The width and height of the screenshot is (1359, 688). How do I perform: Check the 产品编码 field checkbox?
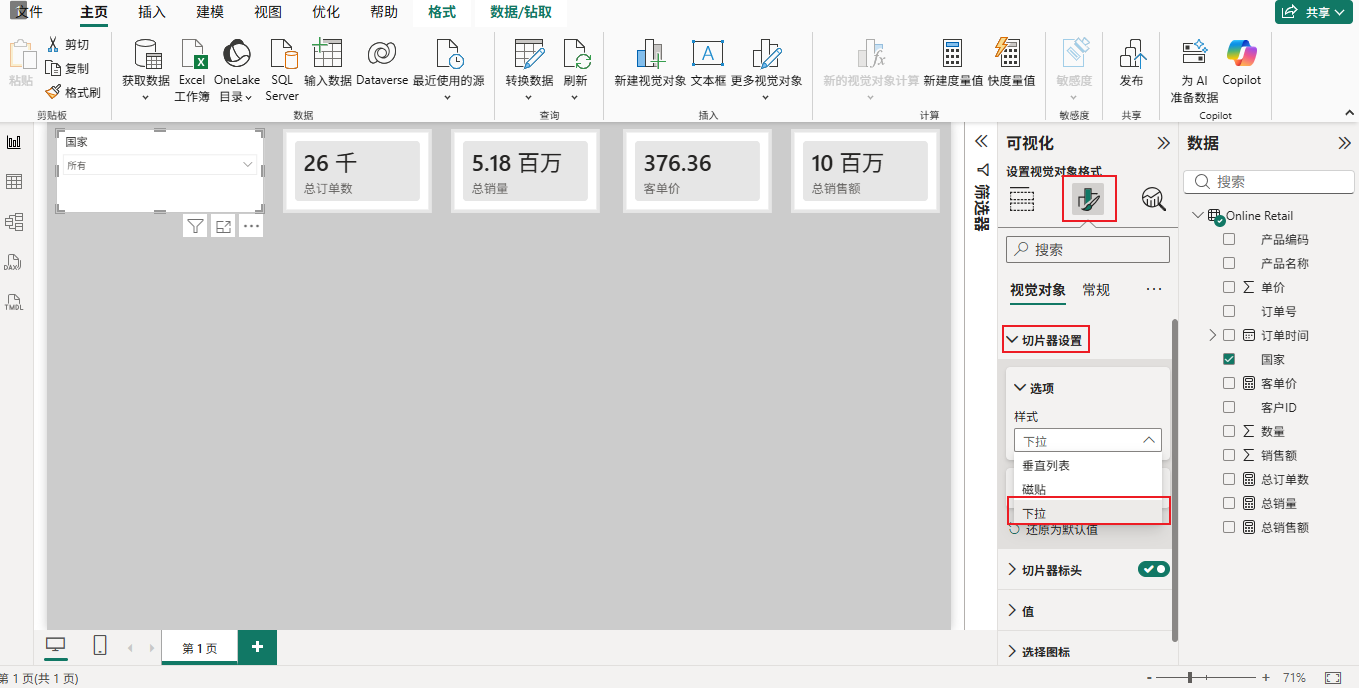point(1229,239)
